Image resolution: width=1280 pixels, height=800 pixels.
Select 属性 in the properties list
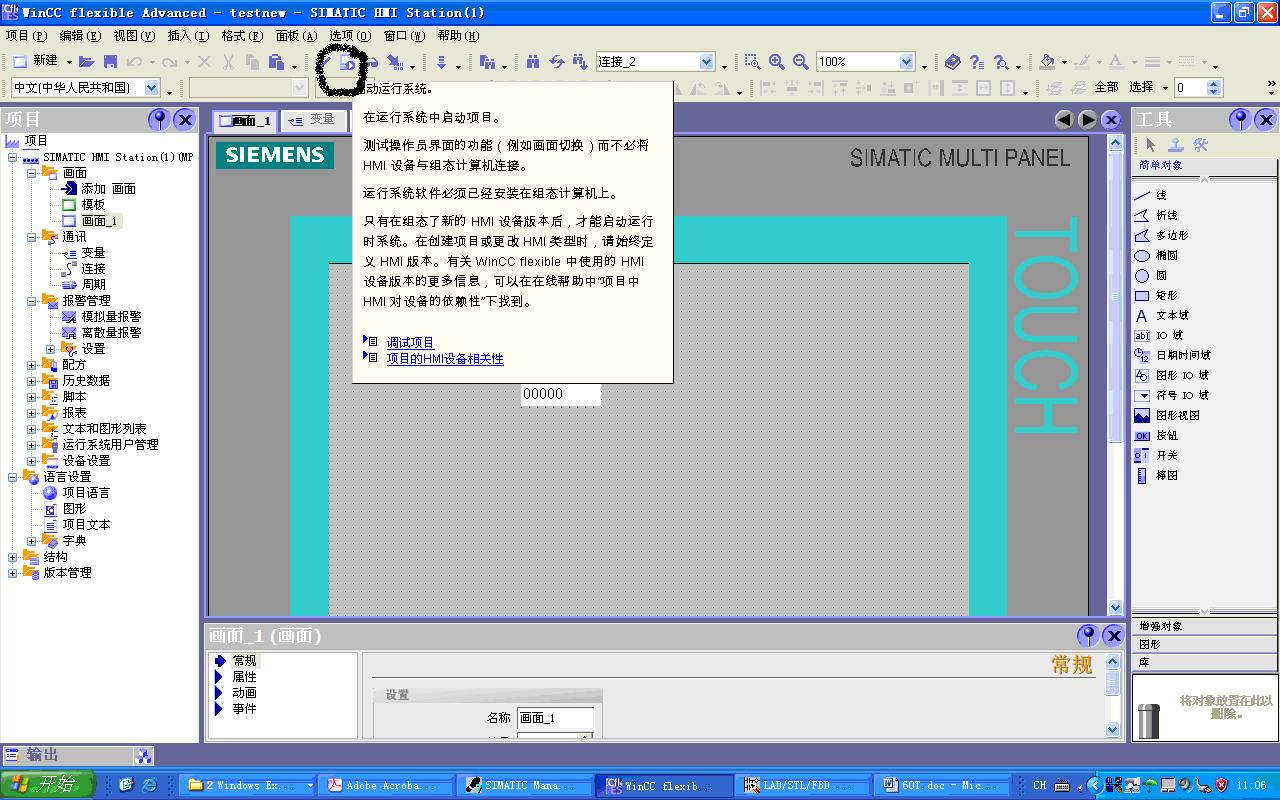click(x=244, y=677)
